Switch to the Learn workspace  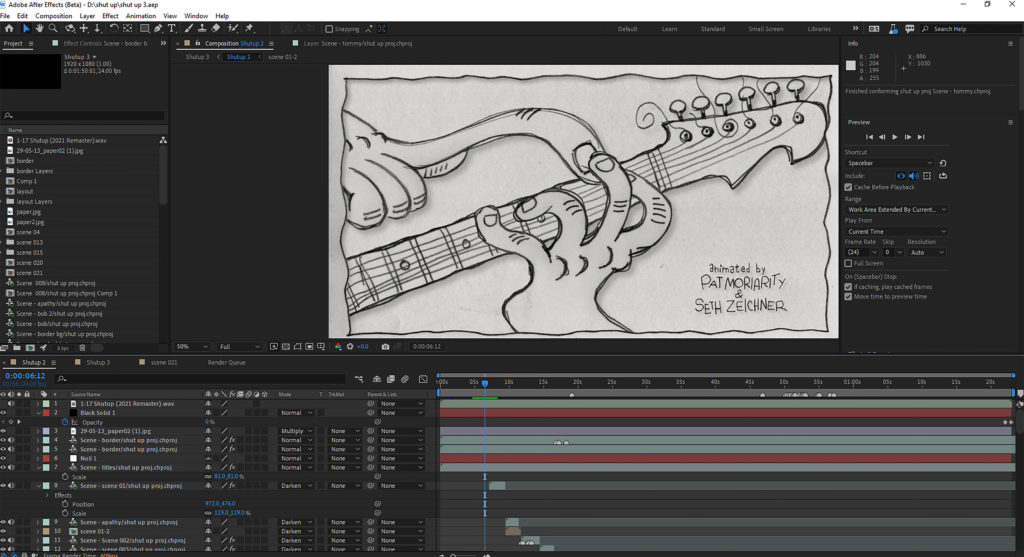[669, 29]
